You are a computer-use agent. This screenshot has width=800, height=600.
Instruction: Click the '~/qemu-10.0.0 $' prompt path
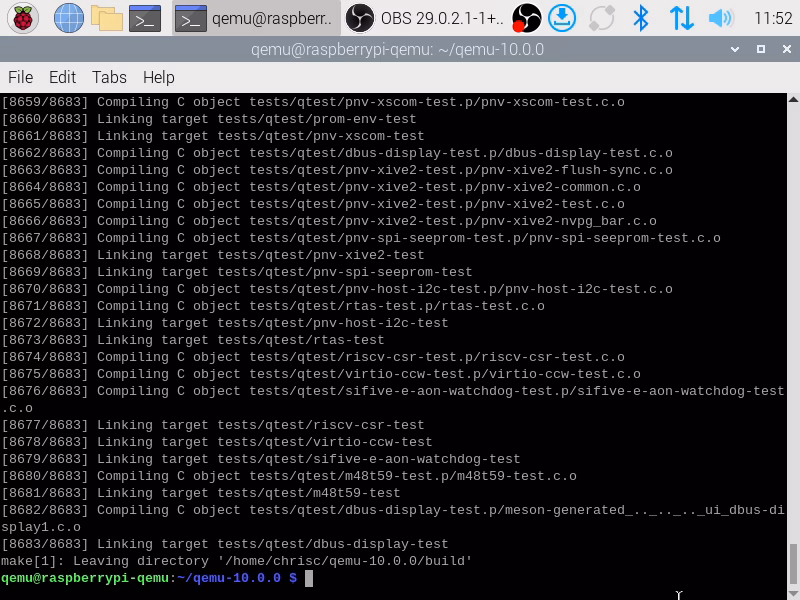(x=237, y=578)
